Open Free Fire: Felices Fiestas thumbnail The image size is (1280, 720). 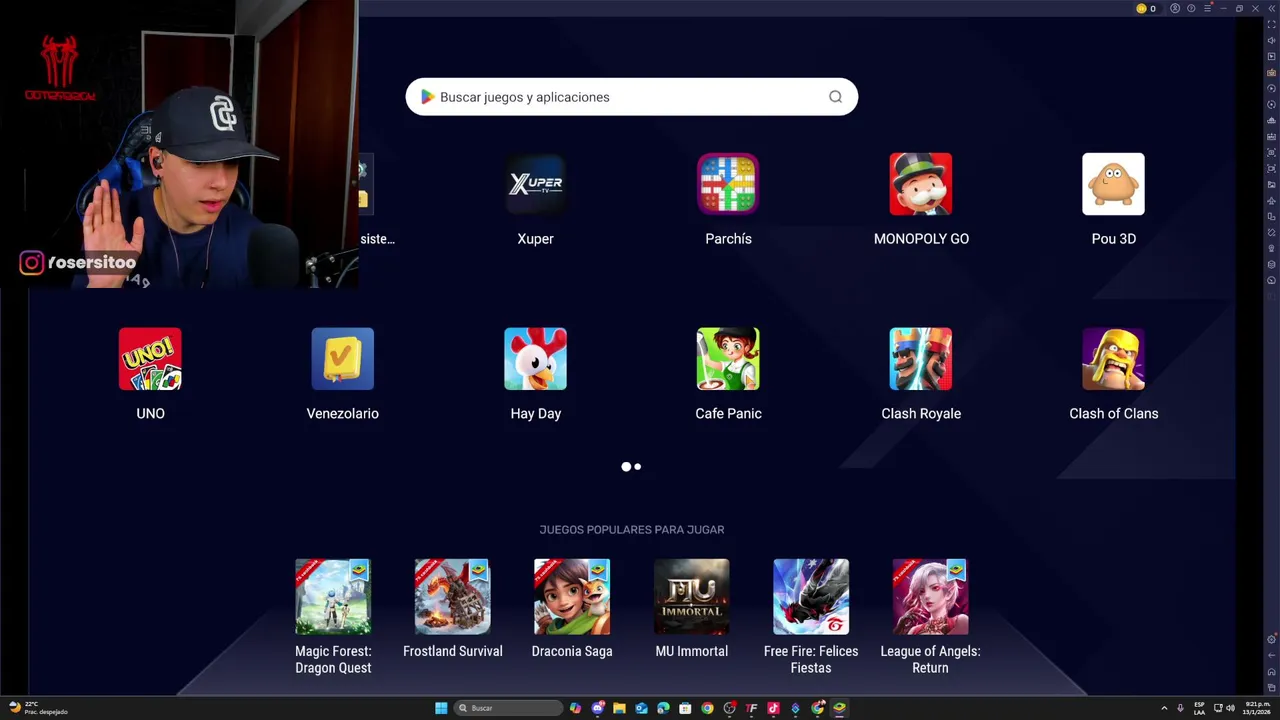(x=811, y=597)
